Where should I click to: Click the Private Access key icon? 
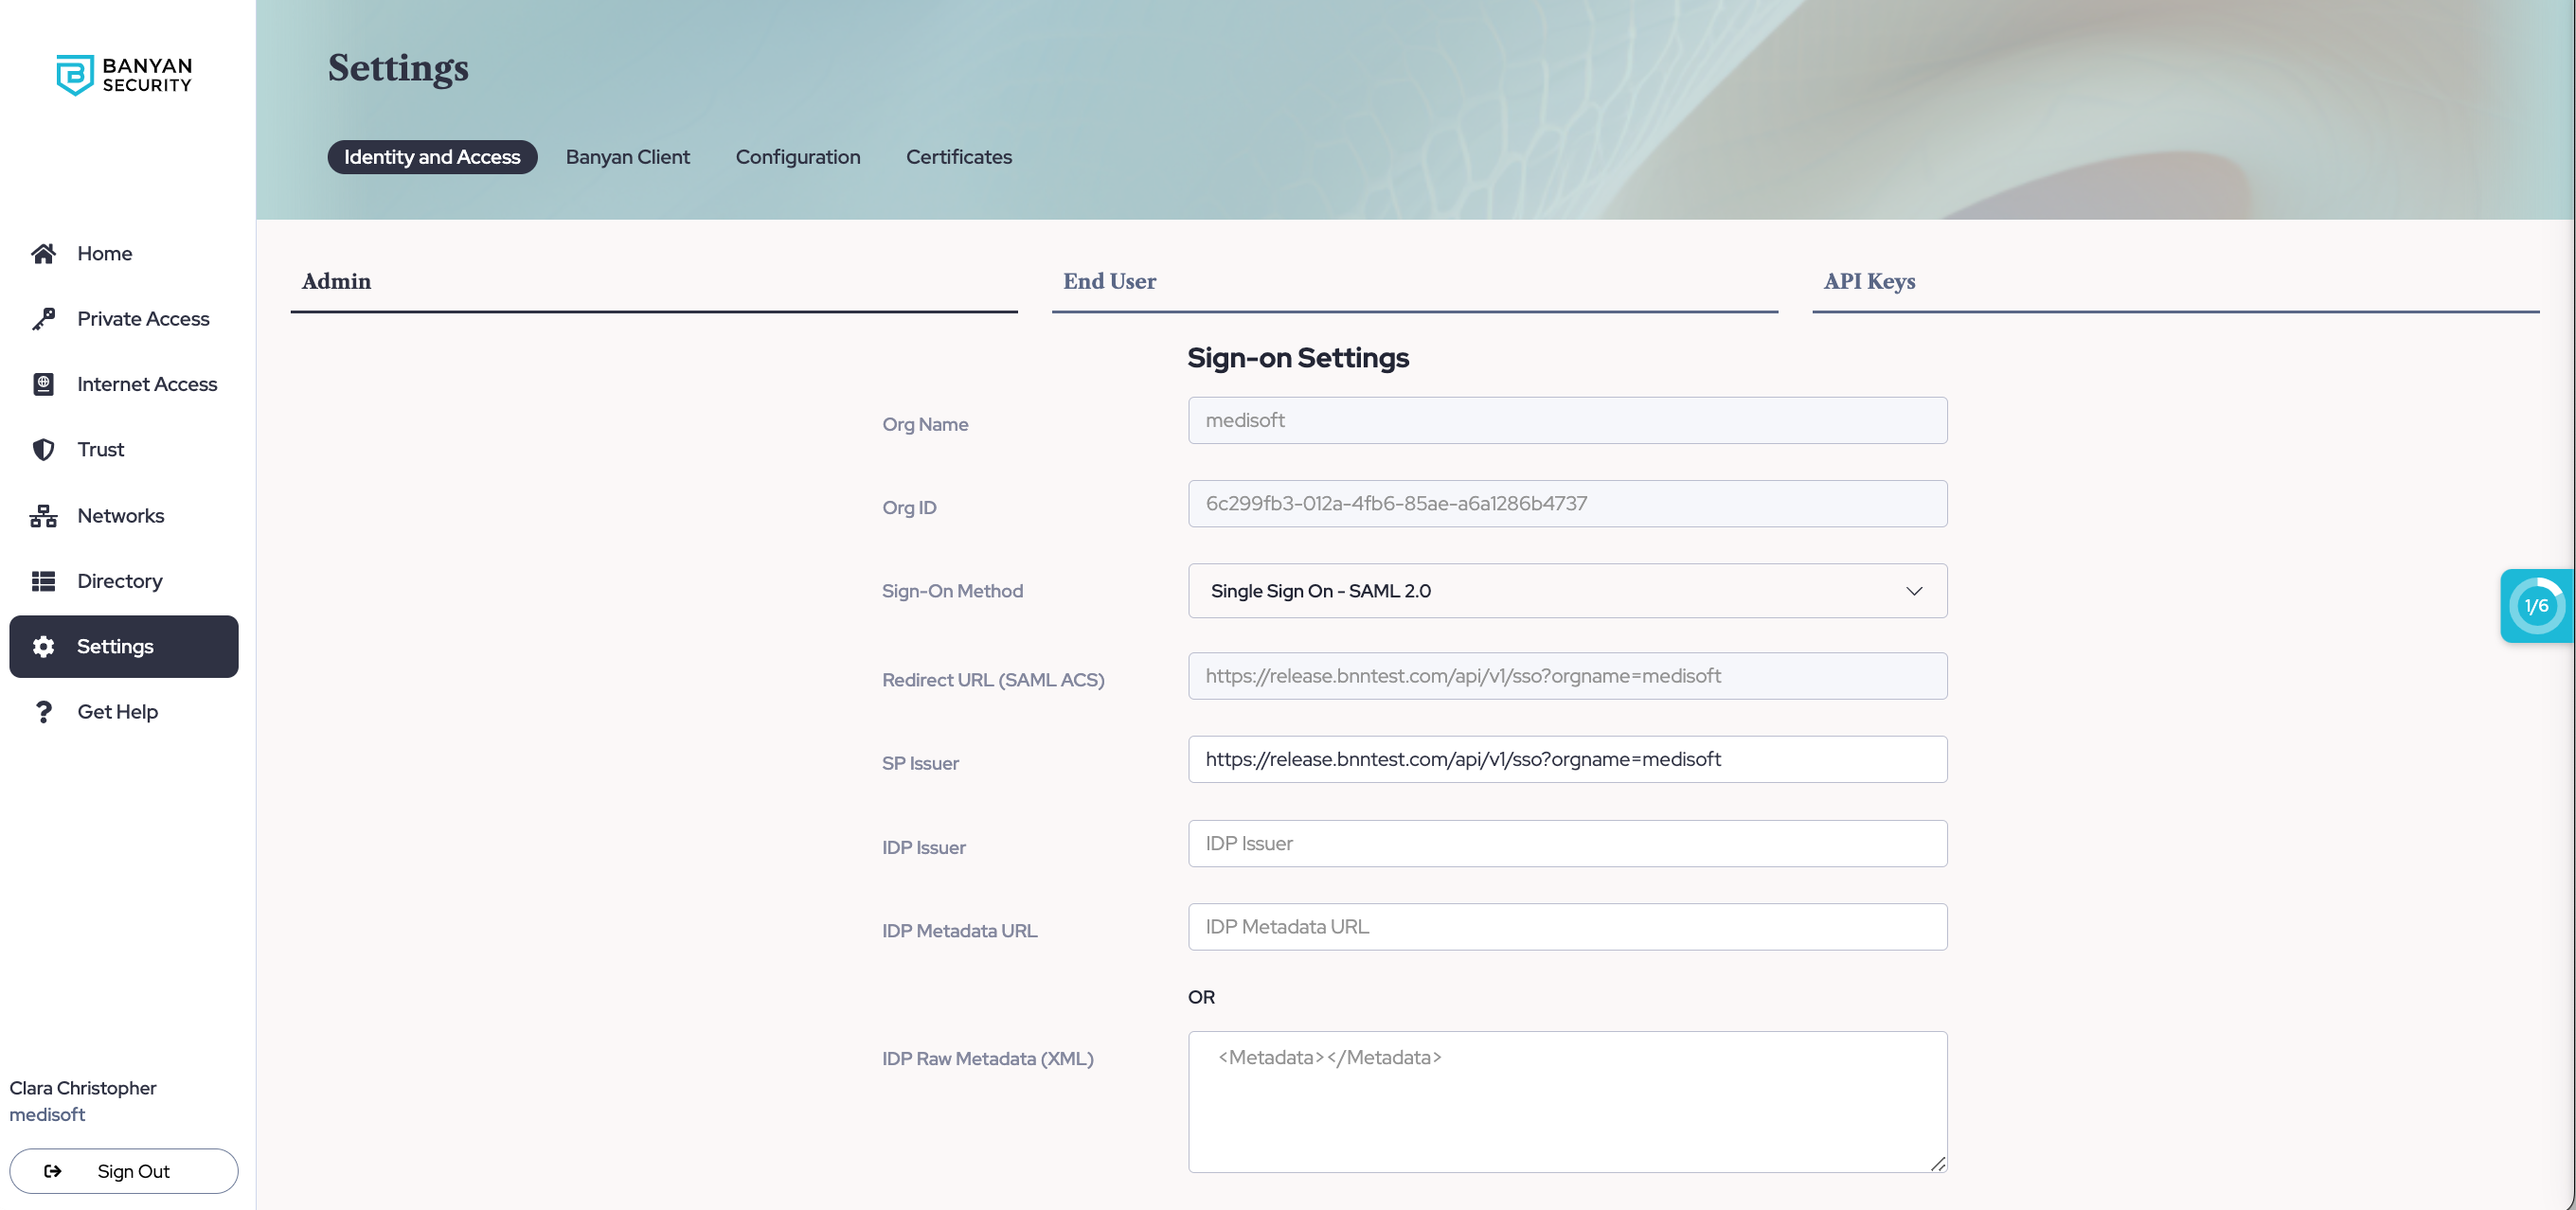(x=43, y=319)
